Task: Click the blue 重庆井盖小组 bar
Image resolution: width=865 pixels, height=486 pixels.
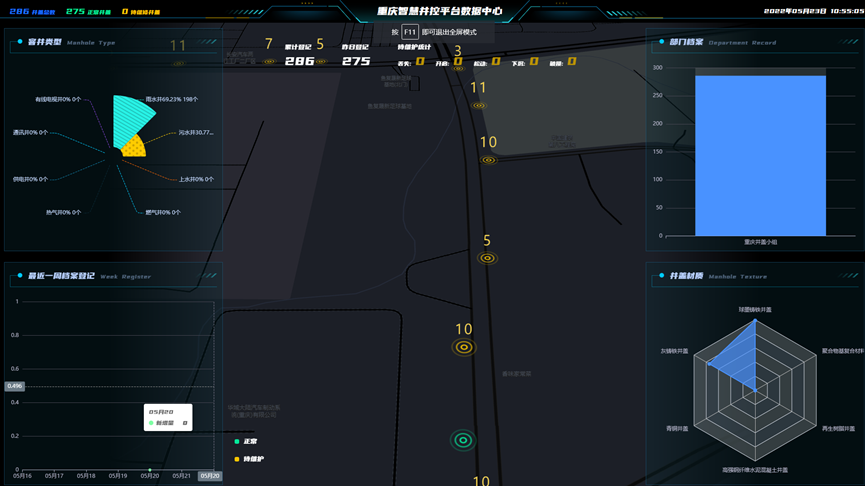Action: [760, 155]
